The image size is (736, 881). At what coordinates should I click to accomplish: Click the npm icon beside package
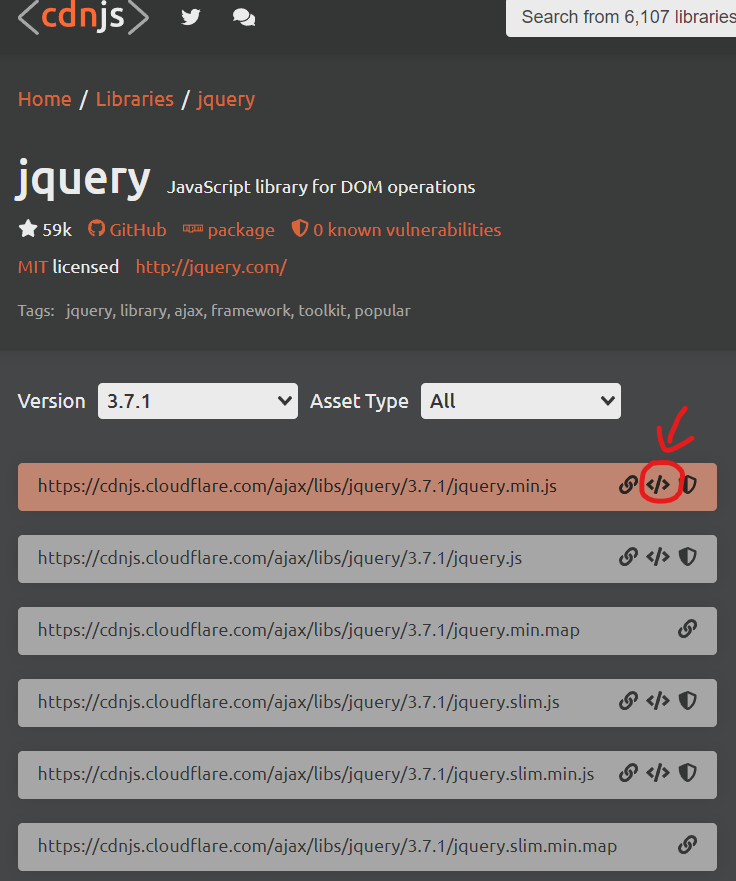tap(193, 229)
